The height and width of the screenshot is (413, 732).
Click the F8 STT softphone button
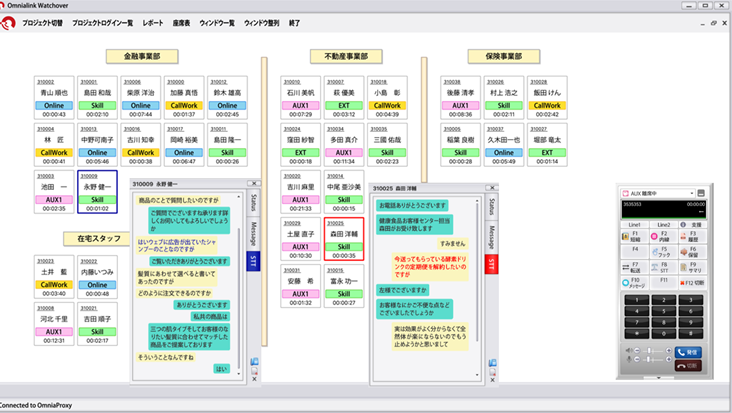pos(663,267)
